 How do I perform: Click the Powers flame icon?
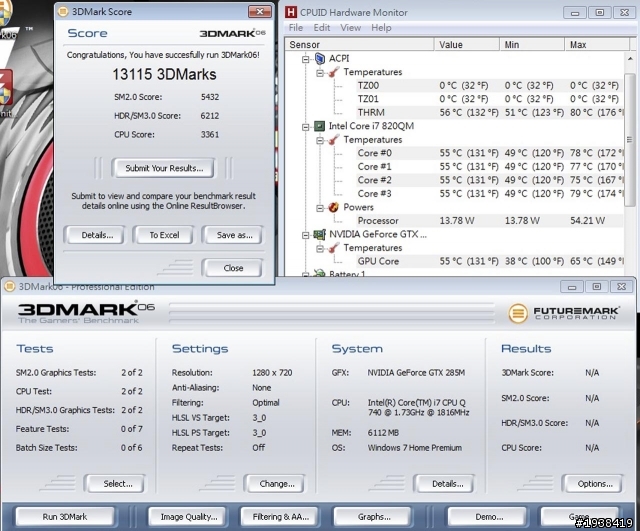(333, 207)
